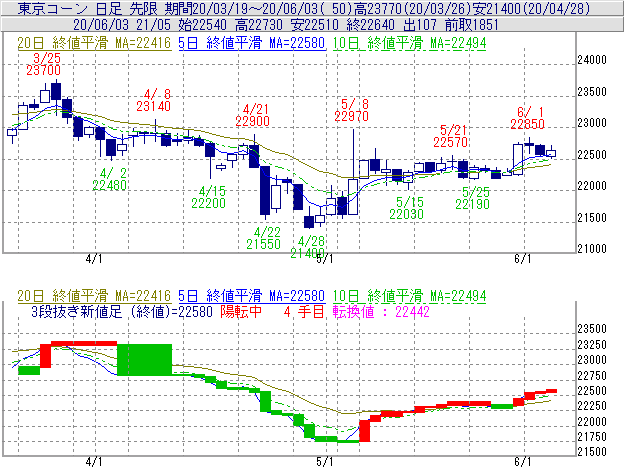Click the 21750 axis label in lower chart

click(592, 437)
